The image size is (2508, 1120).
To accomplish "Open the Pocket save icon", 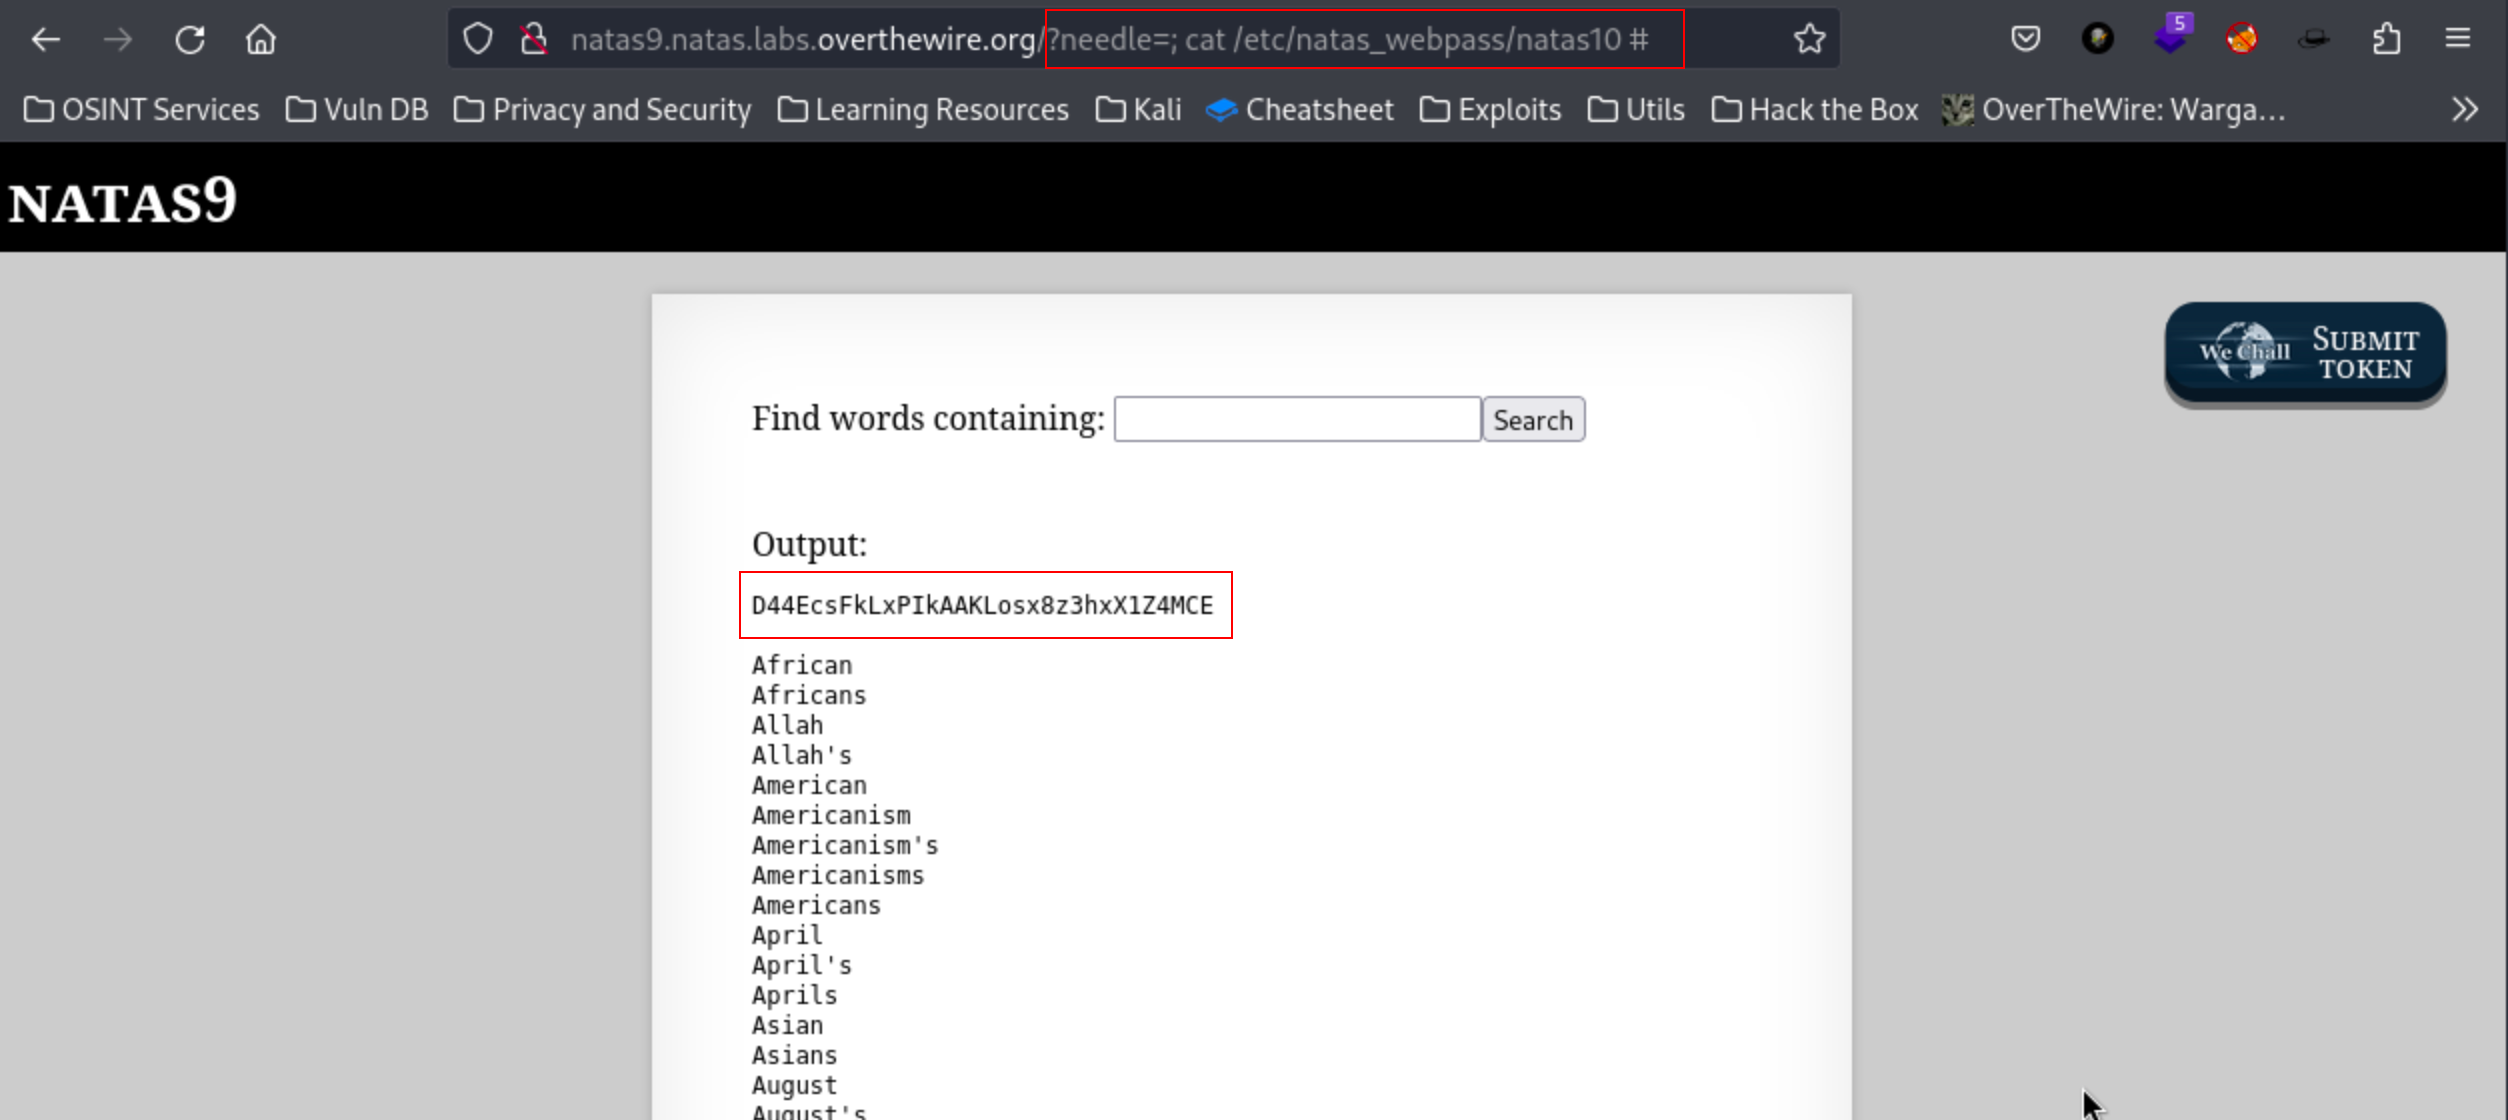I will point(2025,39).
